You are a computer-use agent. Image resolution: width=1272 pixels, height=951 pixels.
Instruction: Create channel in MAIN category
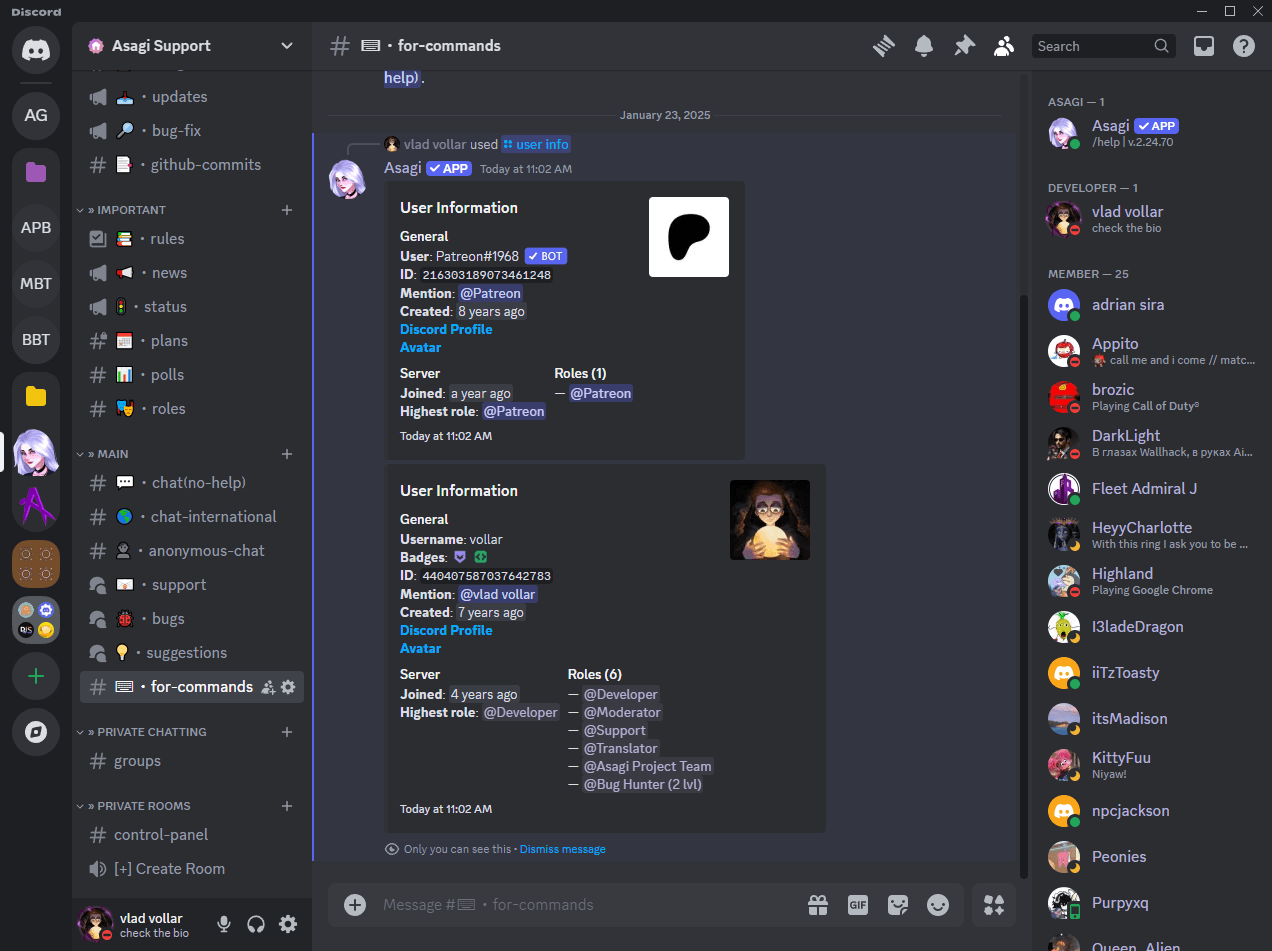287,454
